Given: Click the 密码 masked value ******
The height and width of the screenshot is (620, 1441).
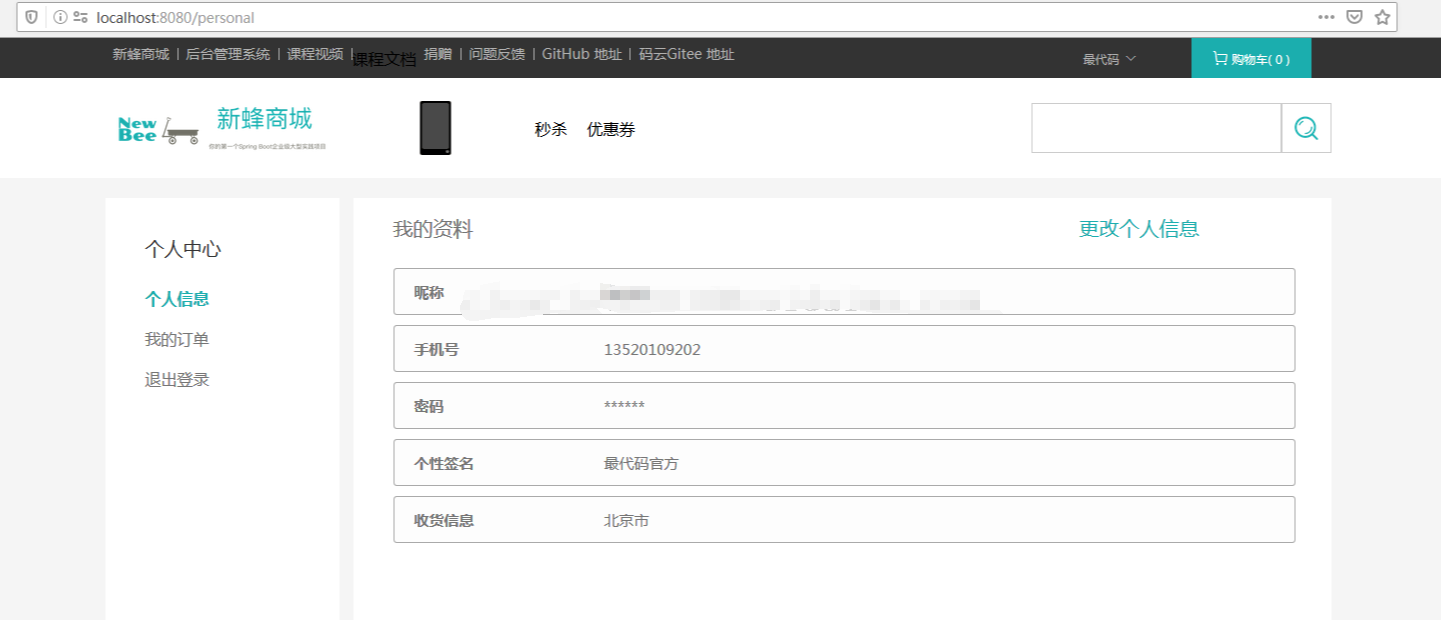Looking at the screenshot, I should 624,406.
